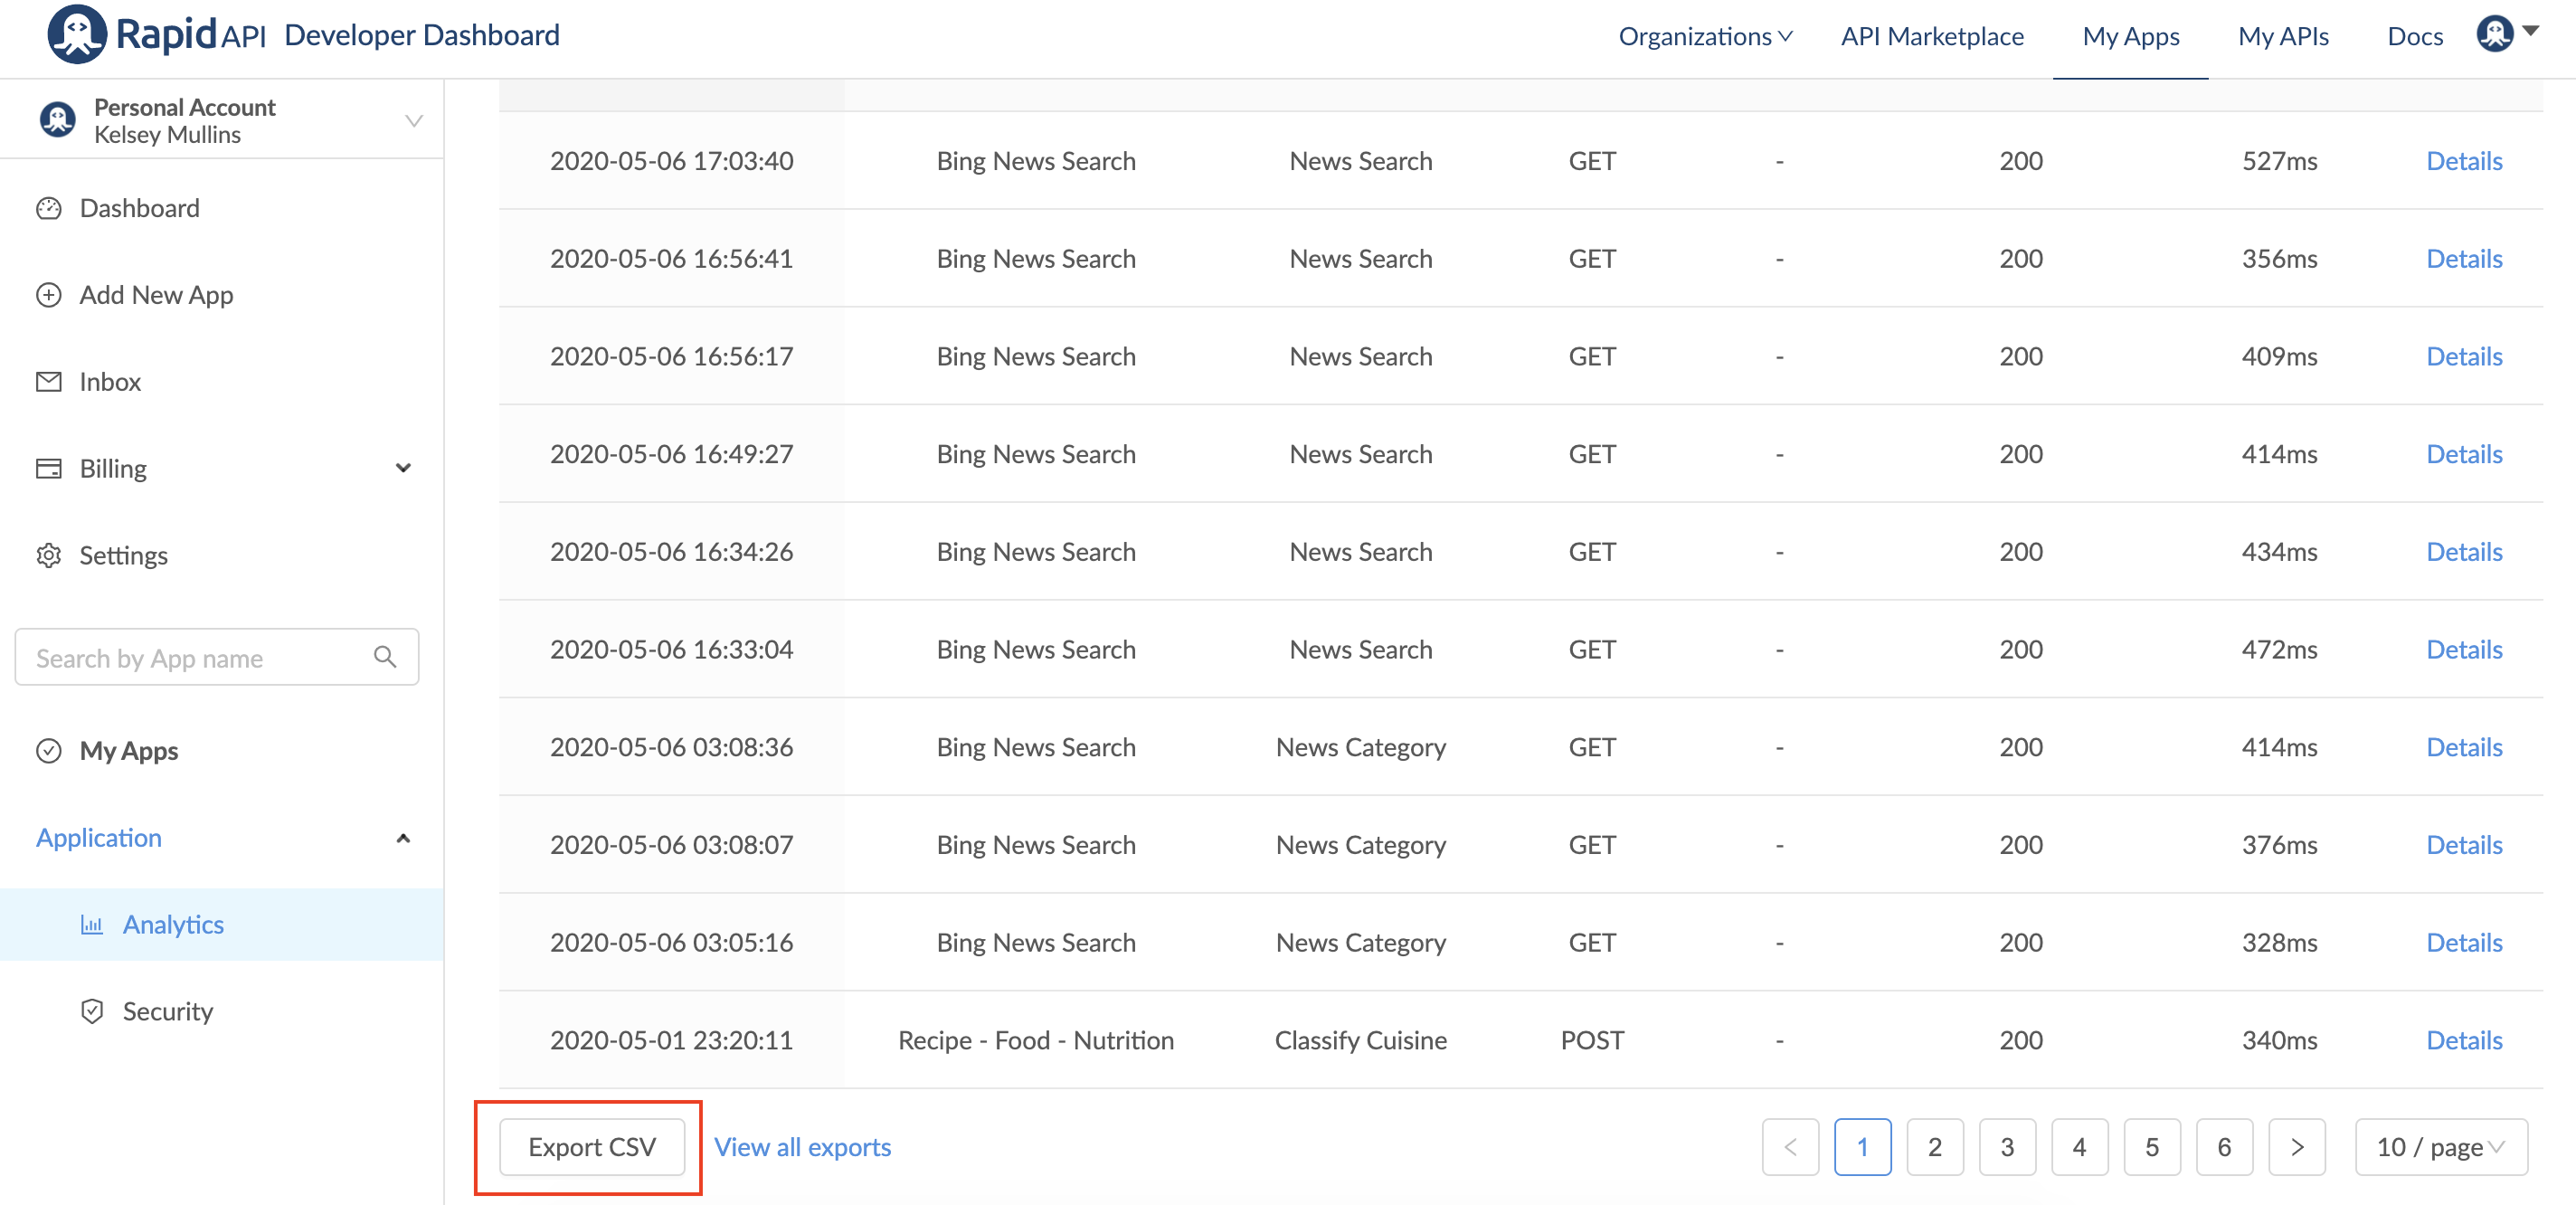Expand the Billing submenu
This screenshot has height=1205, width=2576.
pos(403,468)
